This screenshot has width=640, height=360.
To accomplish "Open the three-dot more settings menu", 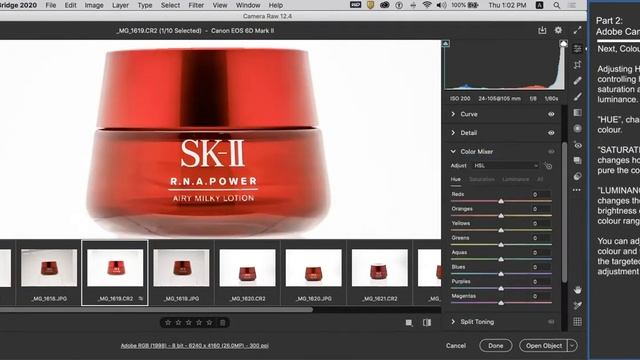I will click(x=576, y=190).
